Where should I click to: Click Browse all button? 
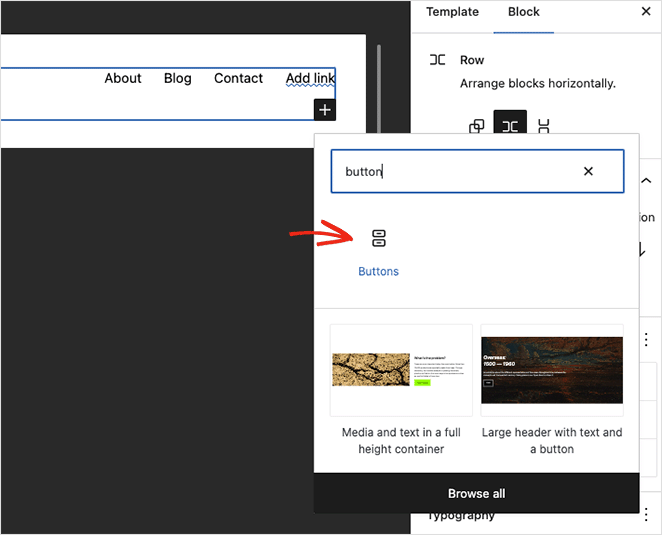(x=476, y=493)
